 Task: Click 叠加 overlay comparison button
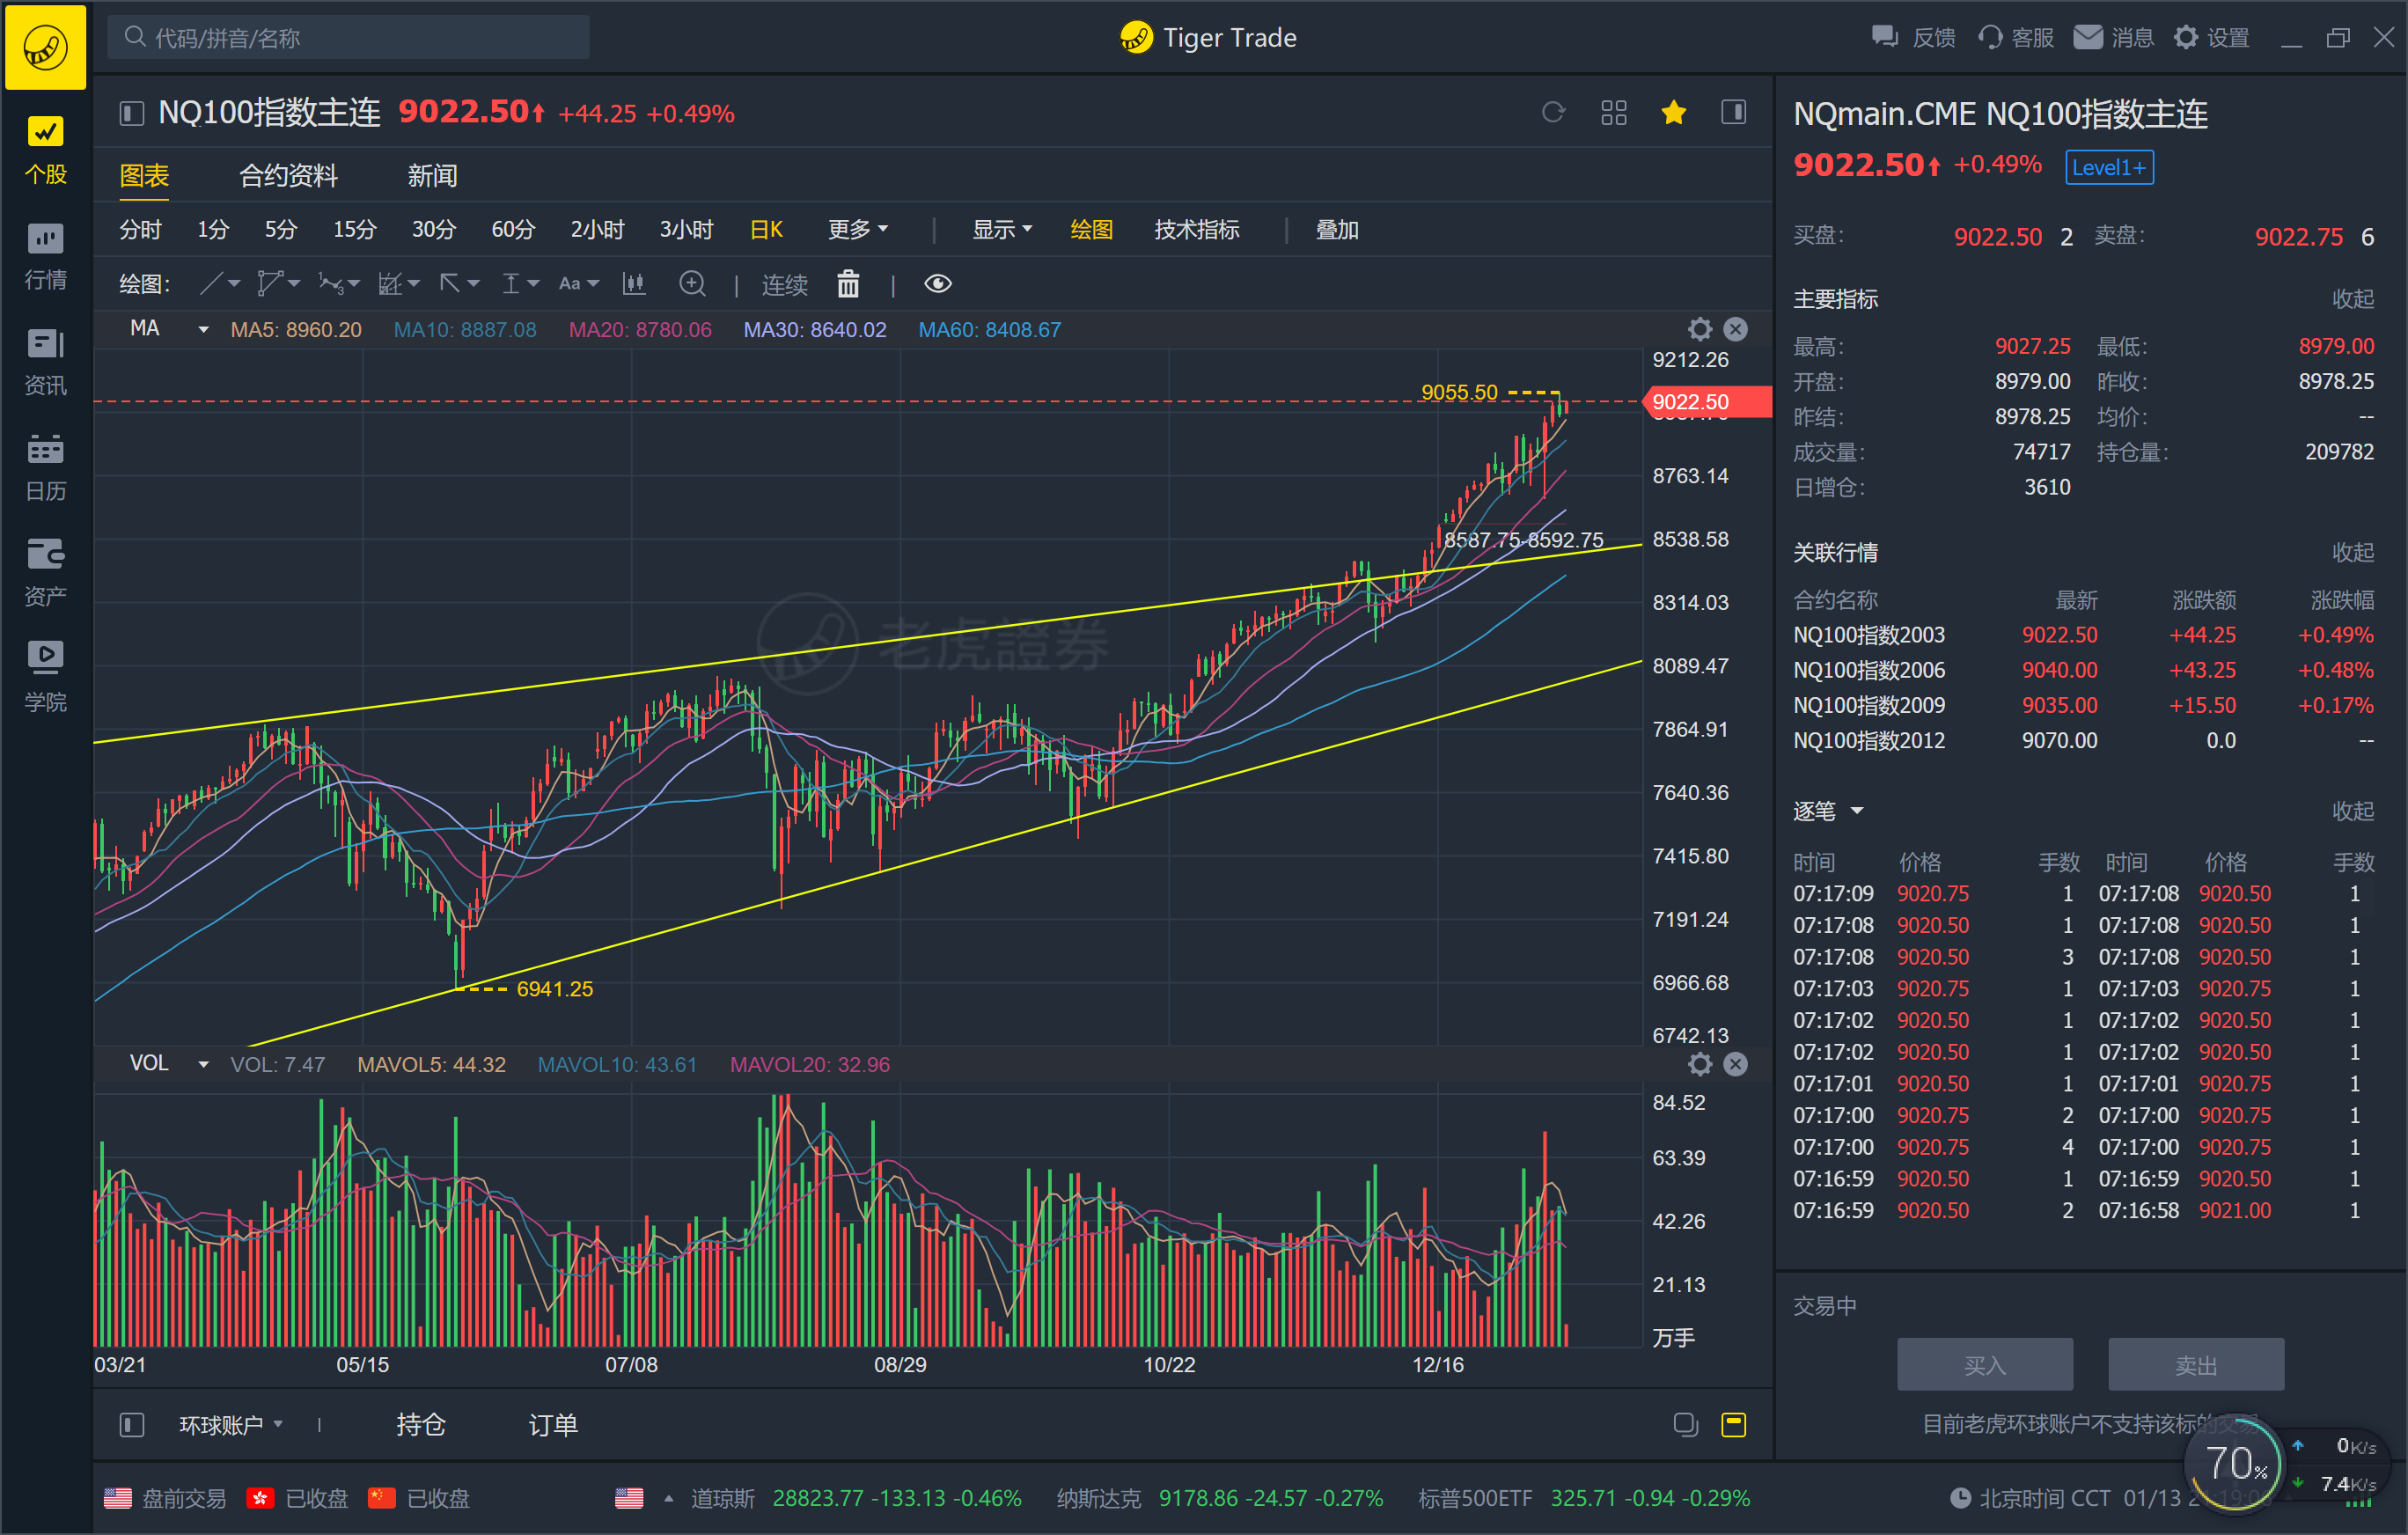(x=1337, y=230)
